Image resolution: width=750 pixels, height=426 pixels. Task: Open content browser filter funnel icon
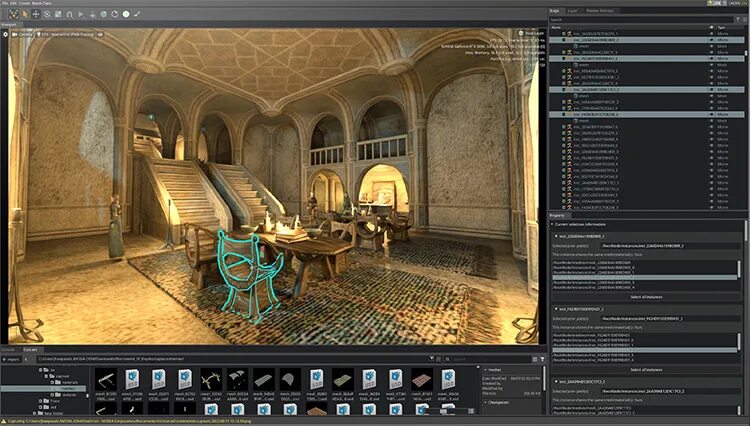point(542,359)
